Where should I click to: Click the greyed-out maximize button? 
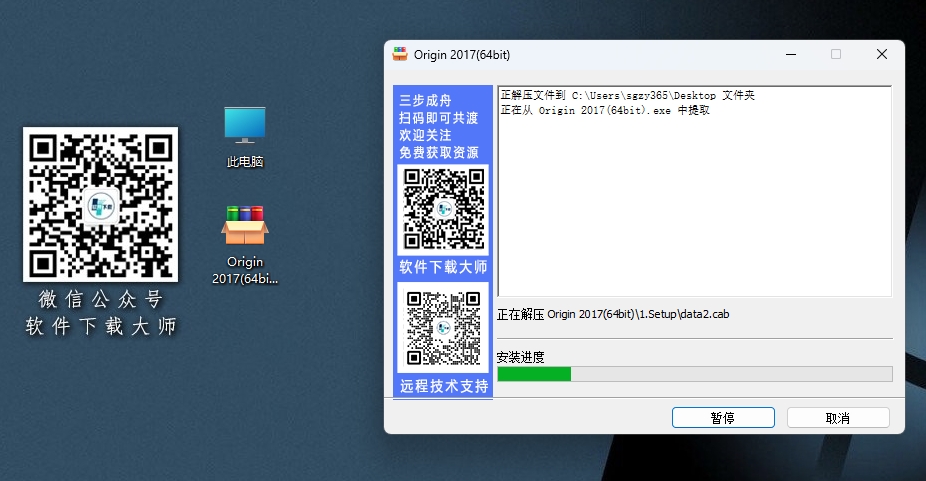[836, 55]
